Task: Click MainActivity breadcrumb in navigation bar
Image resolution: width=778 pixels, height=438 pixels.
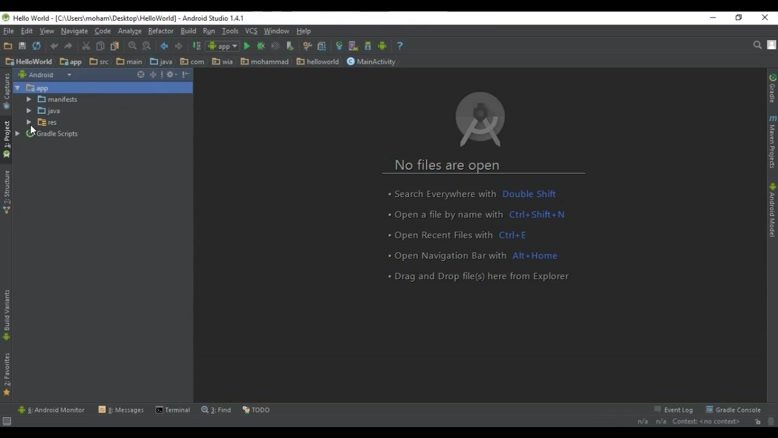Action: [x=371, y=62]
